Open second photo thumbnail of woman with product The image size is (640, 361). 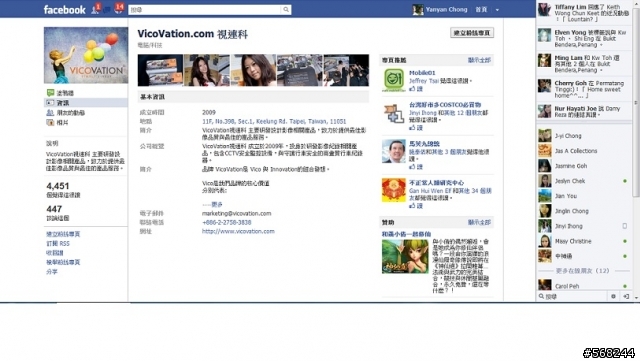coord(207,70)
